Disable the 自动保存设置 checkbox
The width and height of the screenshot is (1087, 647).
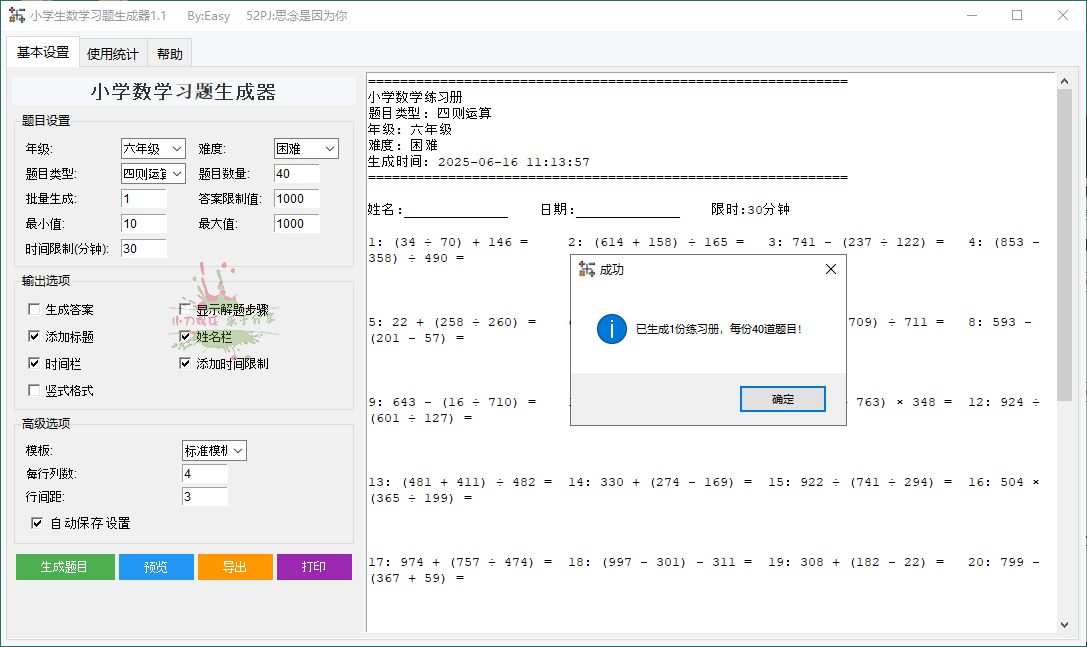click(37, 523)
